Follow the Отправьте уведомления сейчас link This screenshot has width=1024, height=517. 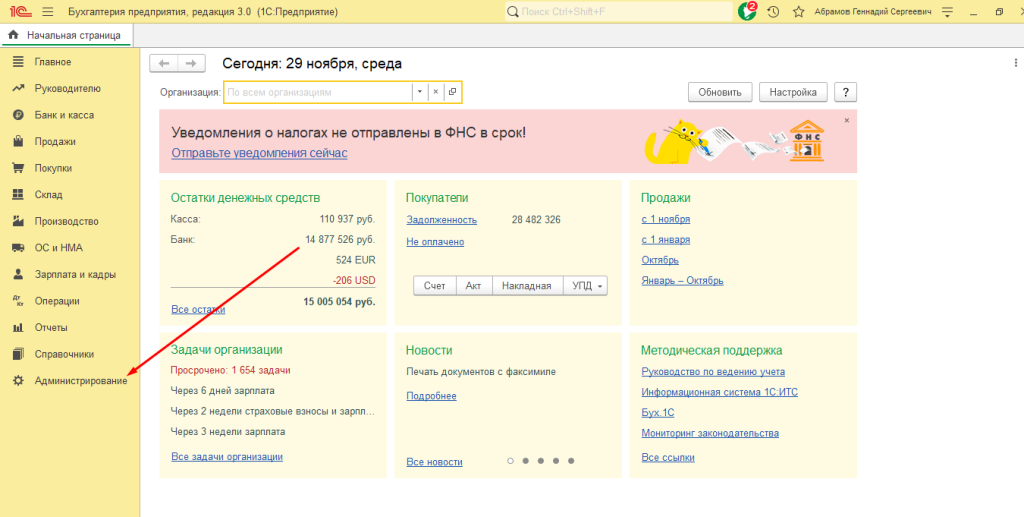[x=259, y=153]
